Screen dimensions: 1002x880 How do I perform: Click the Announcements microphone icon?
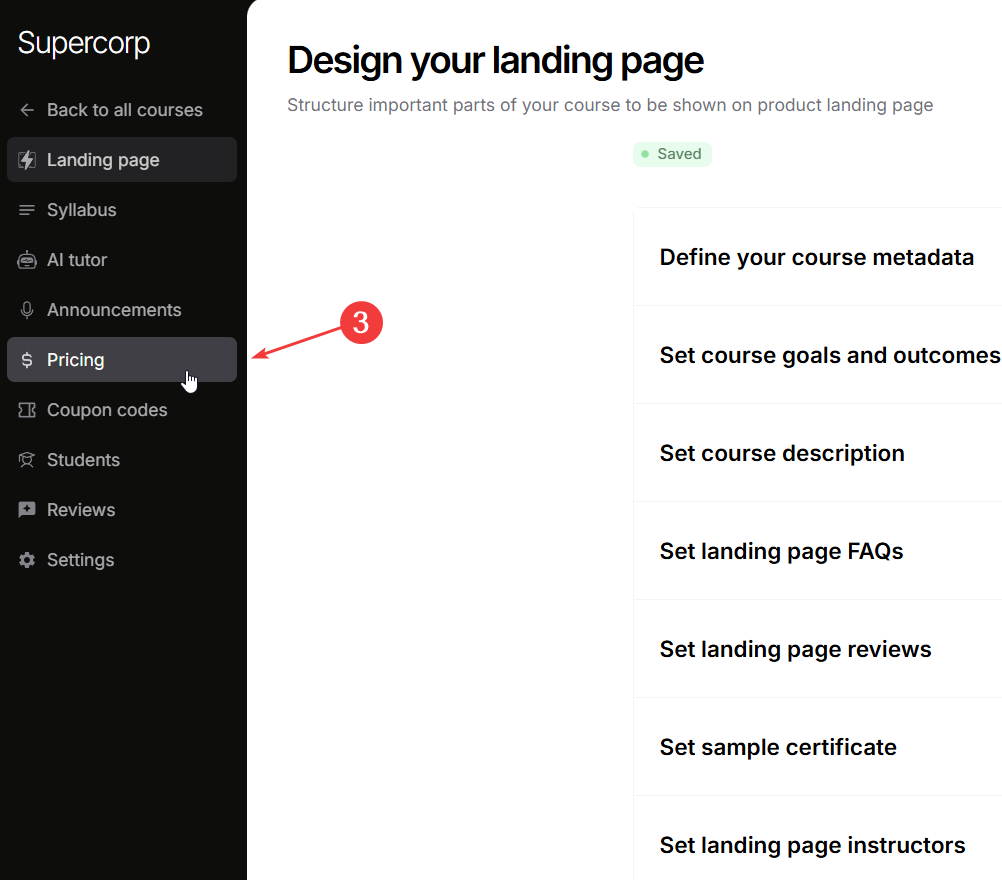tap(27, 310)
